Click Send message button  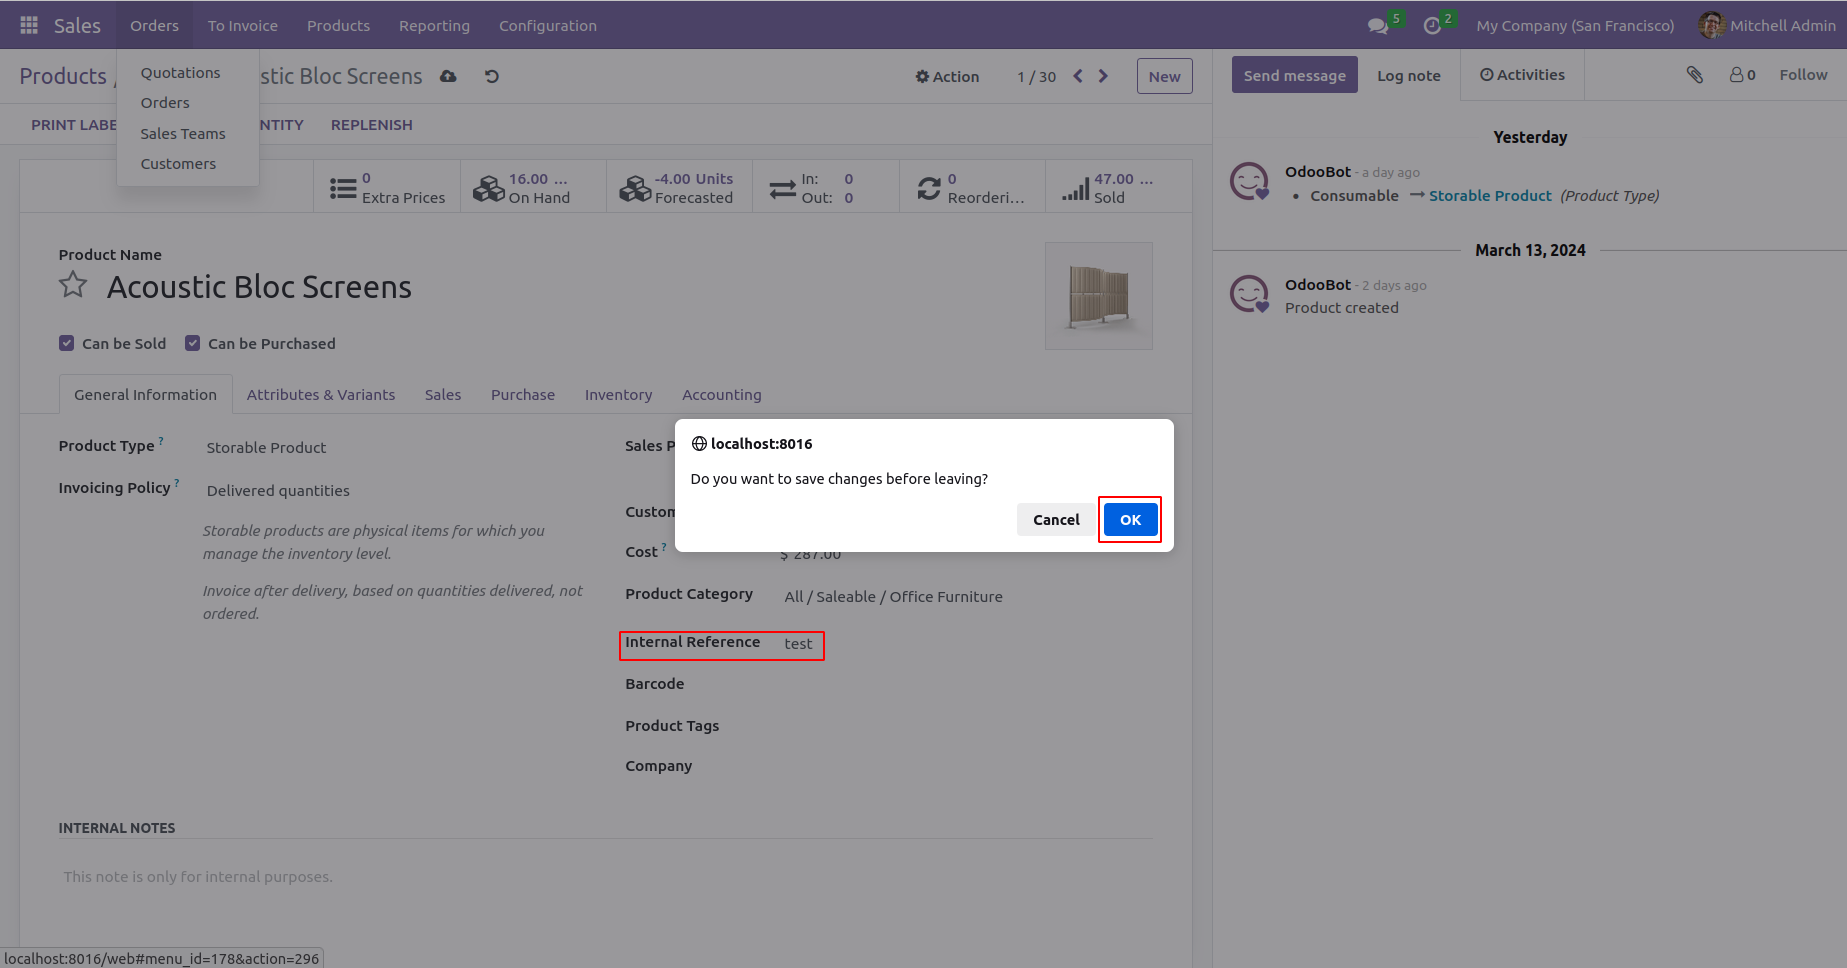(1295, 76)
